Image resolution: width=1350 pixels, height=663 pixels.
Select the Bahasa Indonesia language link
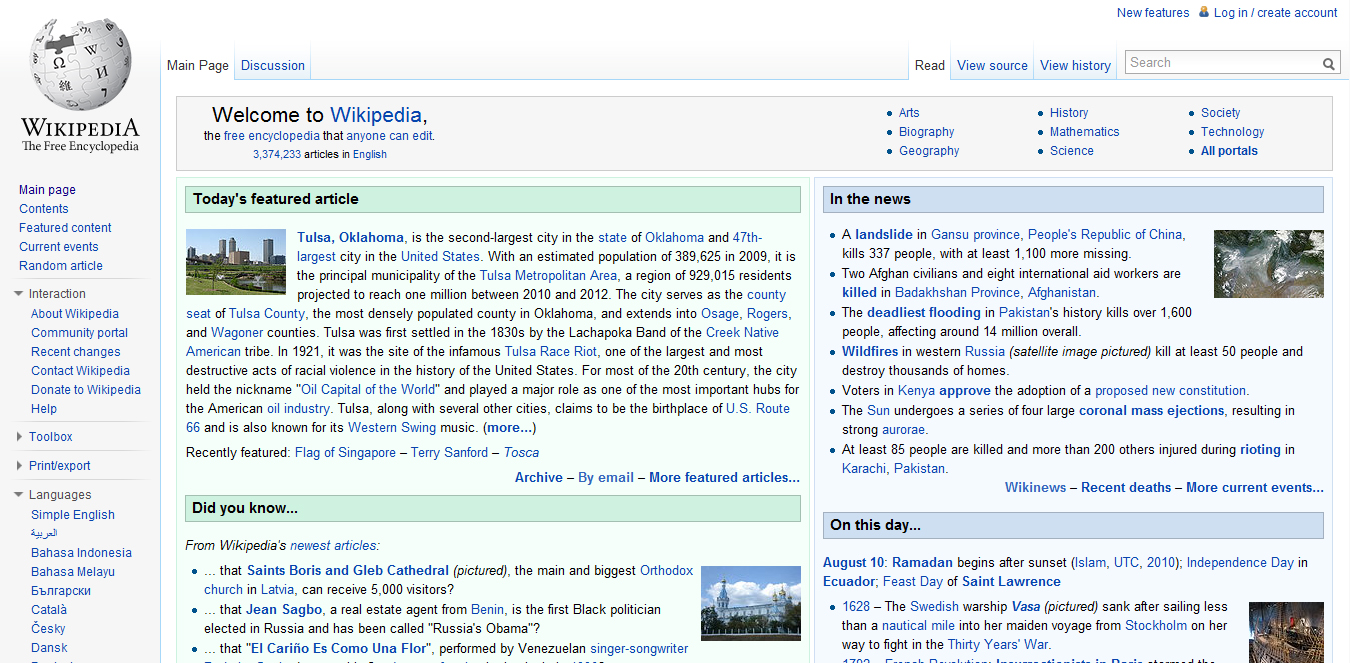pos(81,553)
